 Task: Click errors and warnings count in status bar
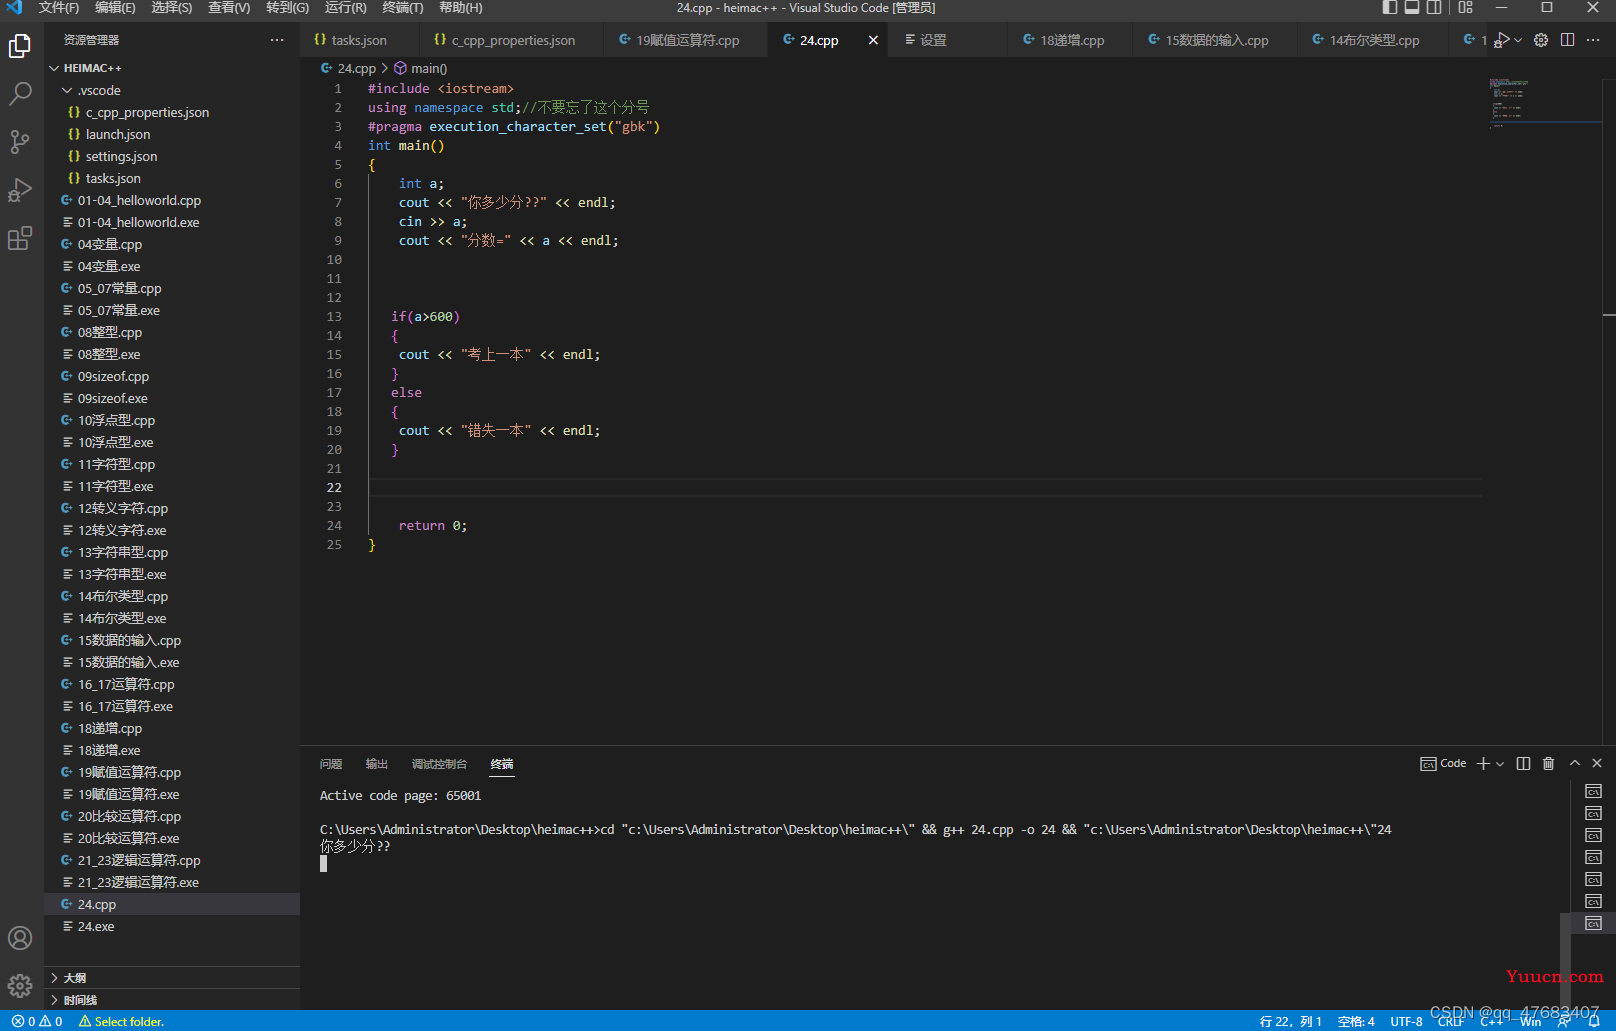click(37, 1021)
